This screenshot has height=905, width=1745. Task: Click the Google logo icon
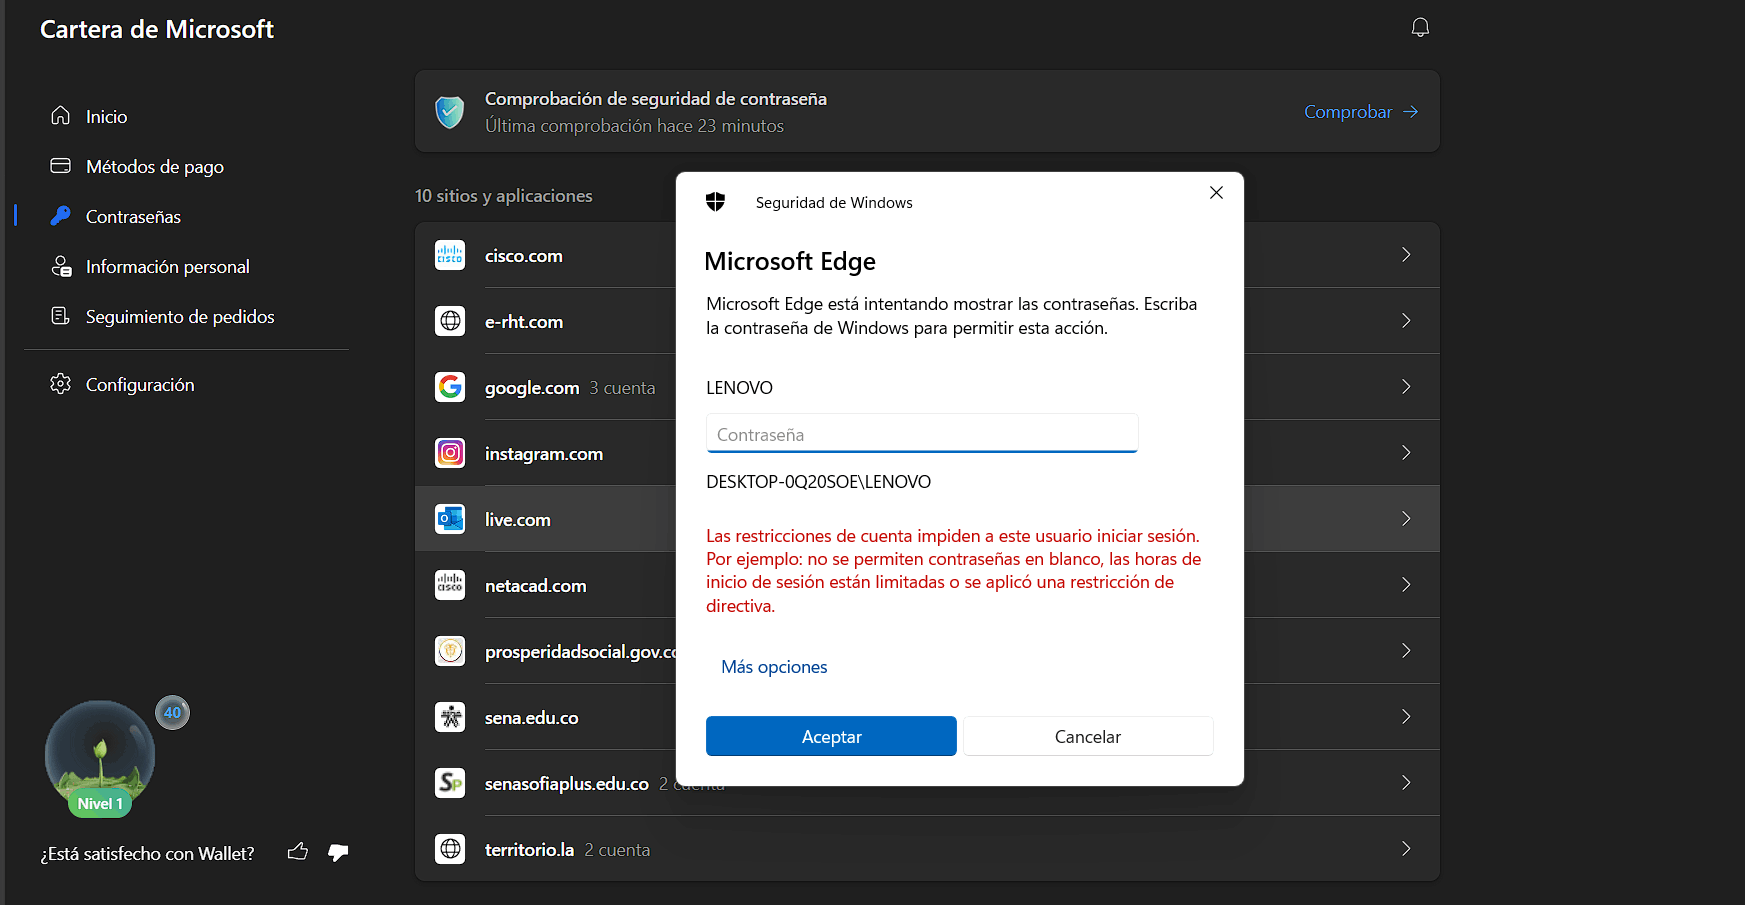(450, 387)
